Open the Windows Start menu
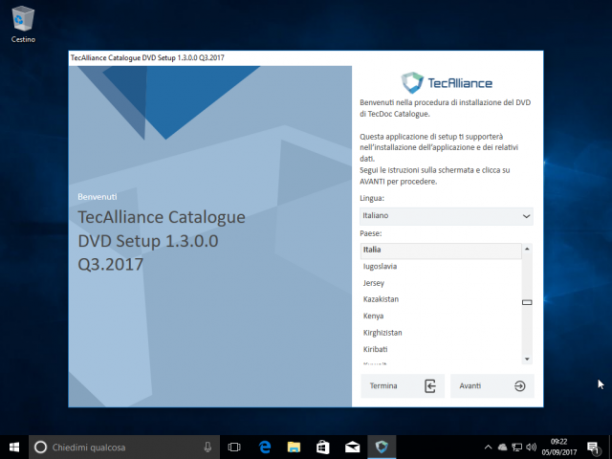The height and width of the screenshot is (459, 612). click(14, 447)
